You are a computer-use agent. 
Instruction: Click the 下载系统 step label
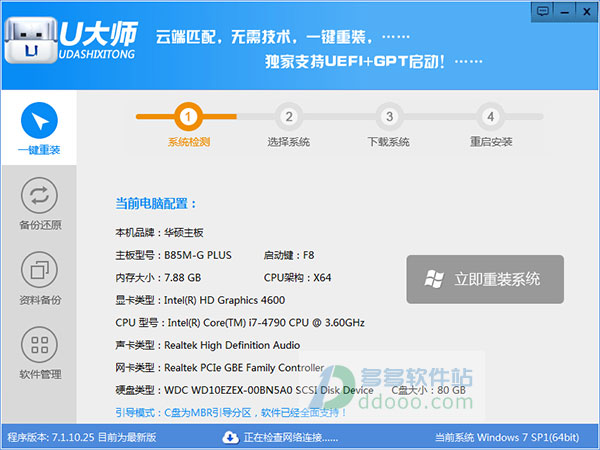point(389,142)
